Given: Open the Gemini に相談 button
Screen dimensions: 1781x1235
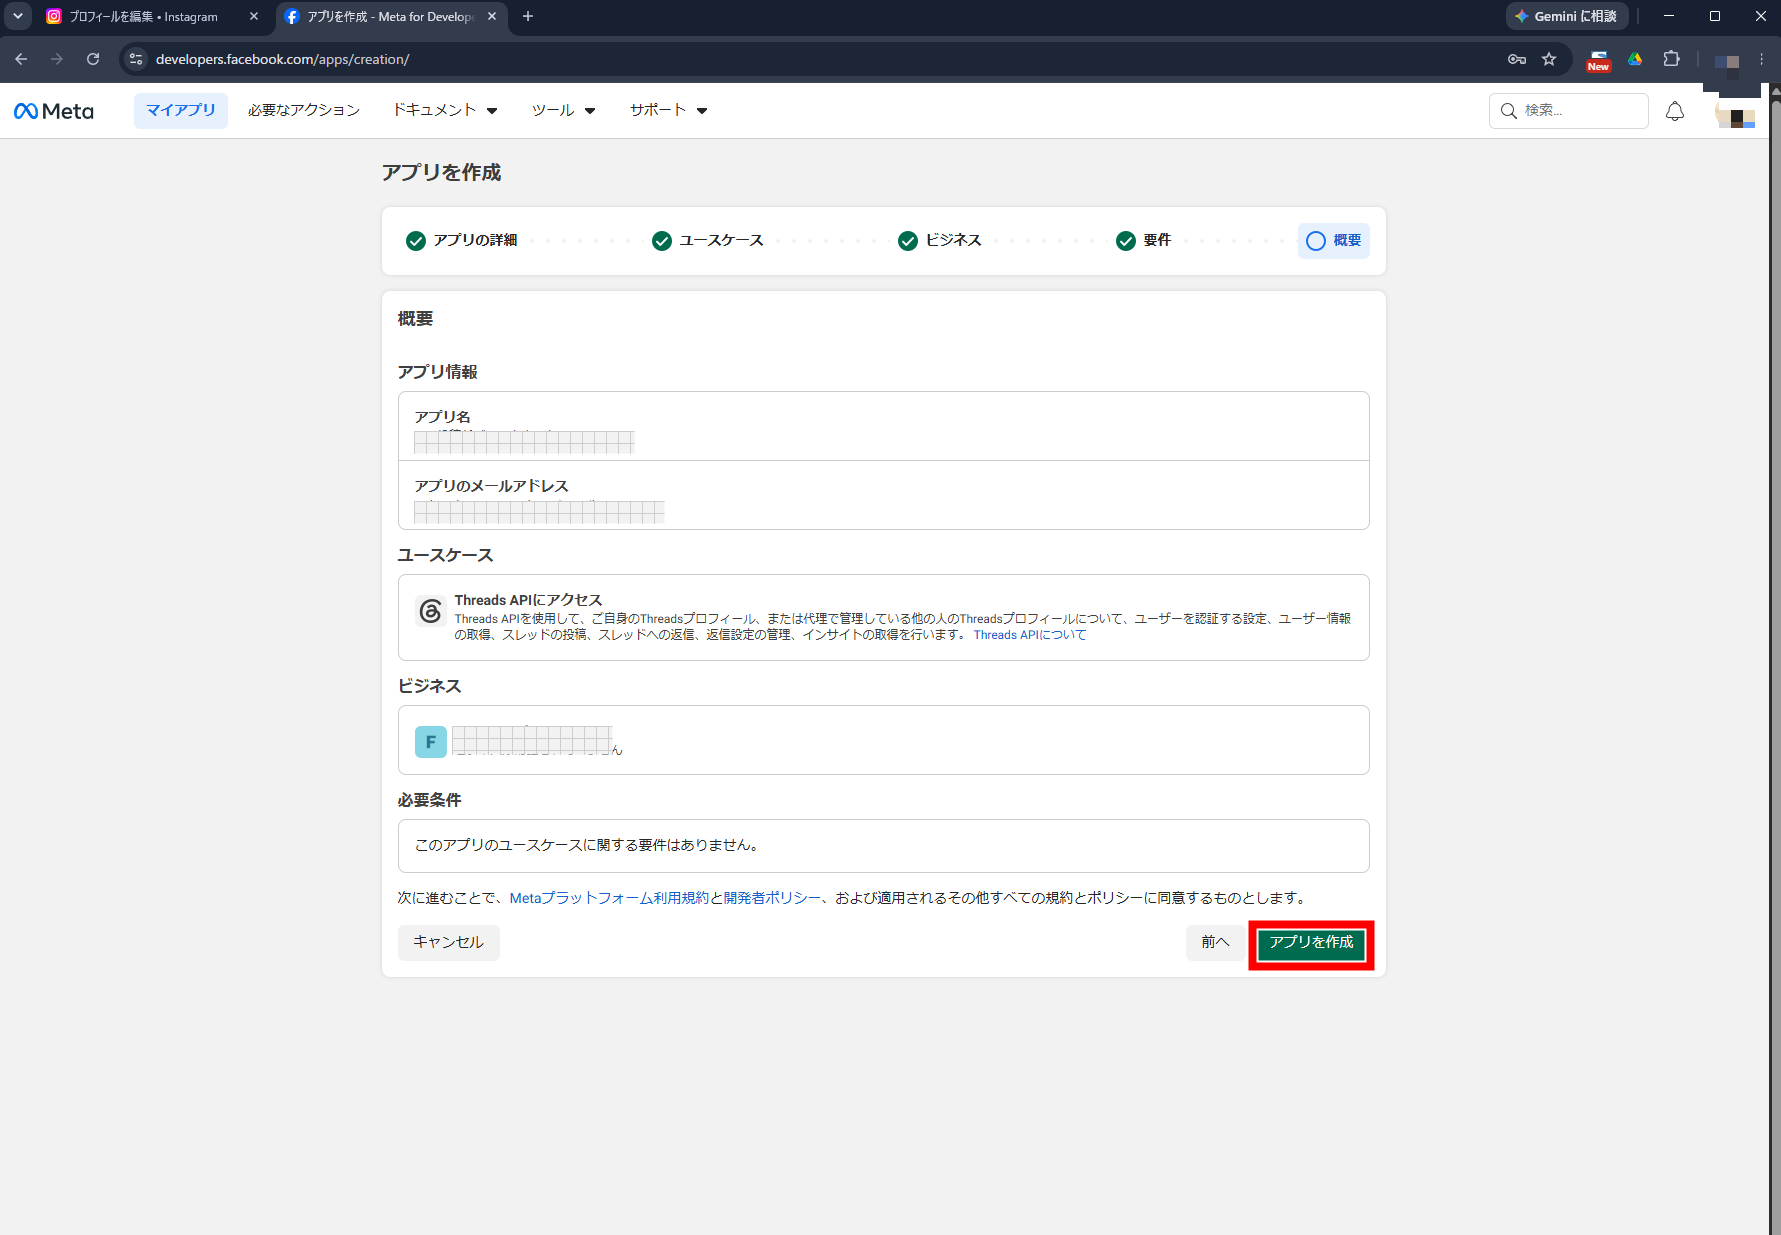Looking at the screenshot, I should [1567, 16].
